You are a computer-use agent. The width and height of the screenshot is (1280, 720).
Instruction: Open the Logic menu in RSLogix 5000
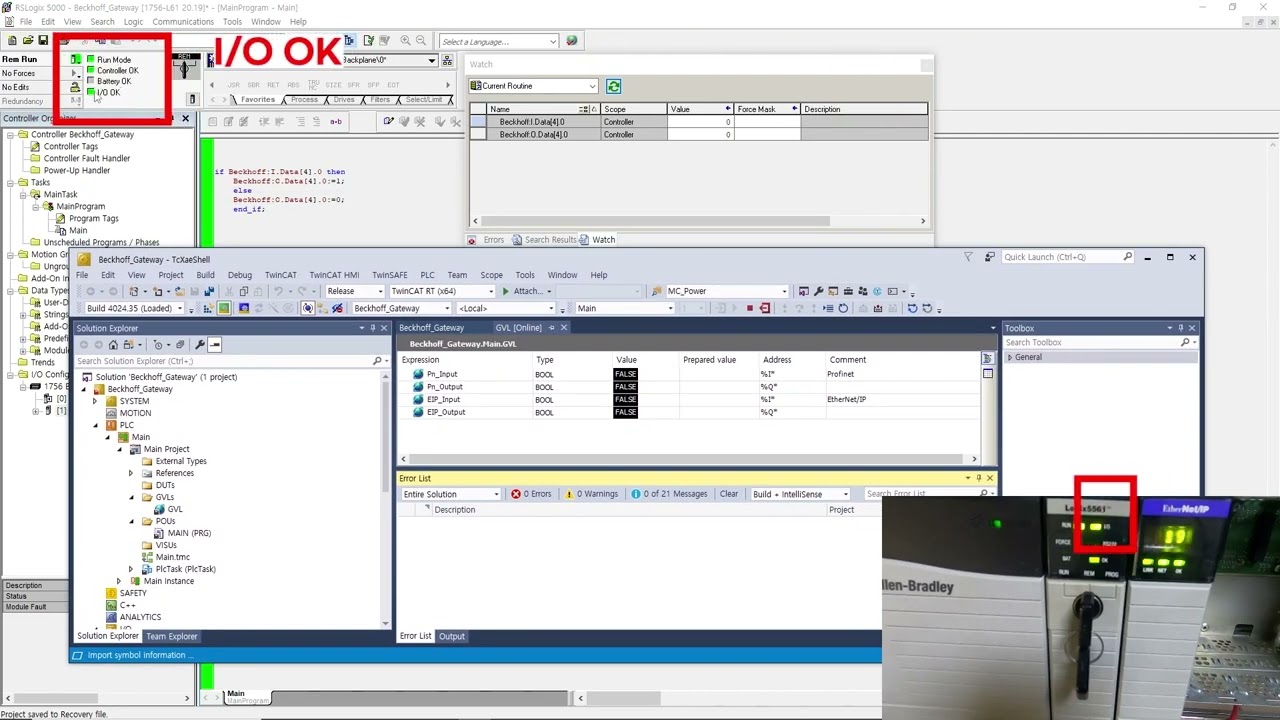(133, 22)
